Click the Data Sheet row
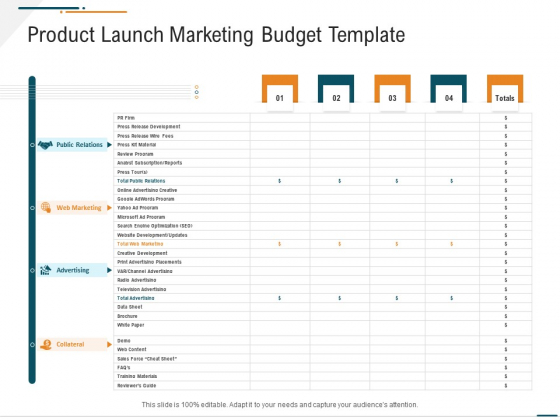Image resolution: width=560 pixels, height=420 pixels. (x=322, y=307)
